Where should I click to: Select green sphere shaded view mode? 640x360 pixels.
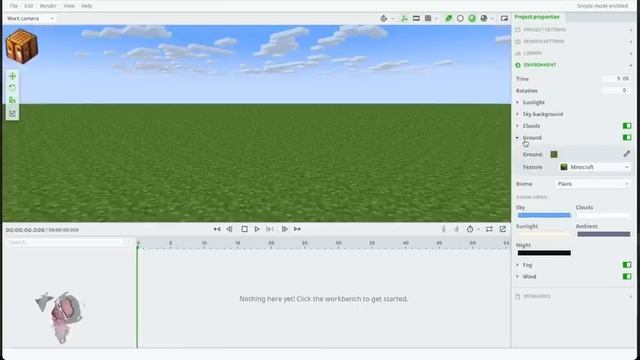[x=472, y=18]
